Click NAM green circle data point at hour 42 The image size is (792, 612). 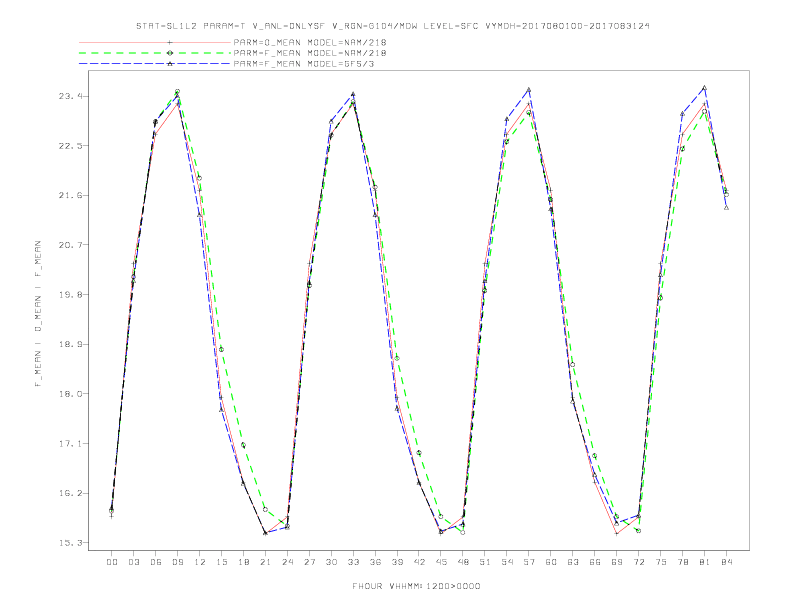[x=419, y=453]
